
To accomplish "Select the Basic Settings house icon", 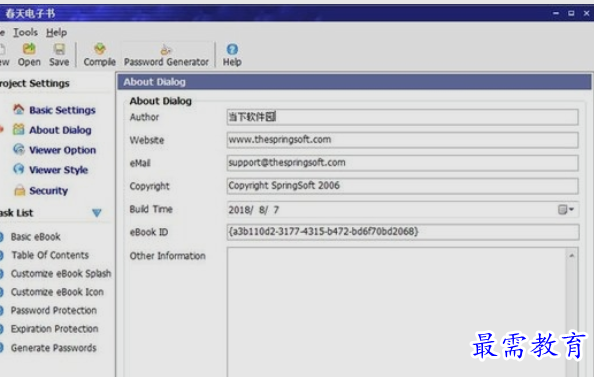I will (18, 110).
